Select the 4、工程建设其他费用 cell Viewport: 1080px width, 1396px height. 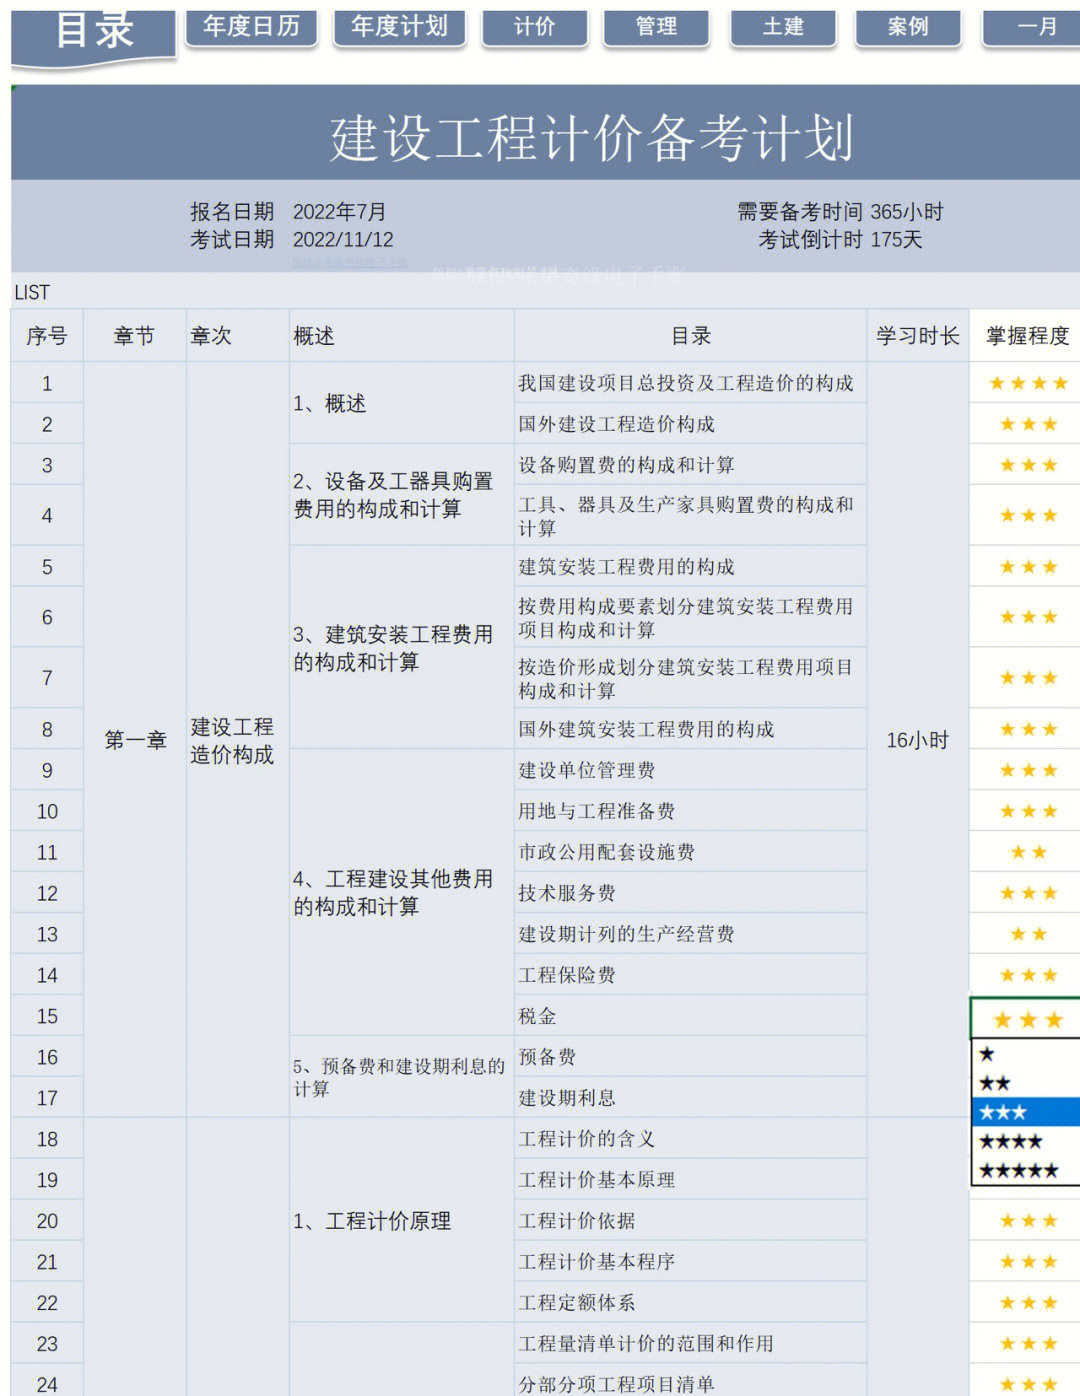(x=401, y=893)
